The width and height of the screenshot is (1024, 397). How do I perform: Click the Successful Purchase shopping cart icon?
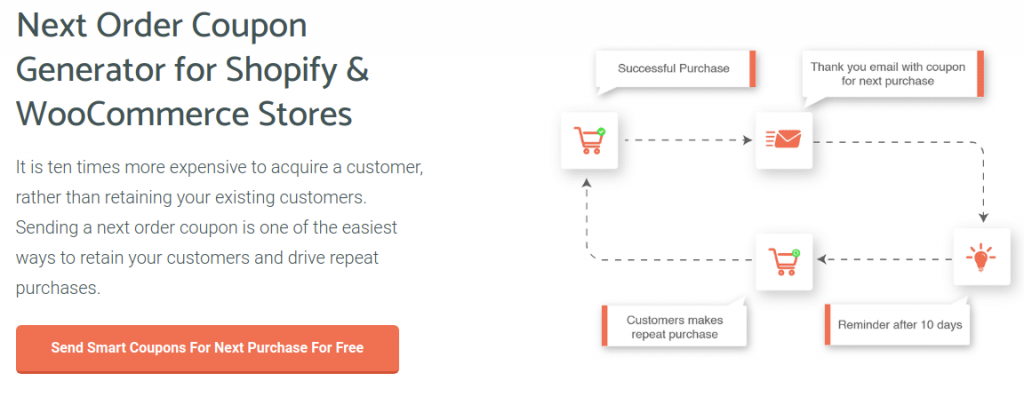(589, 140)
